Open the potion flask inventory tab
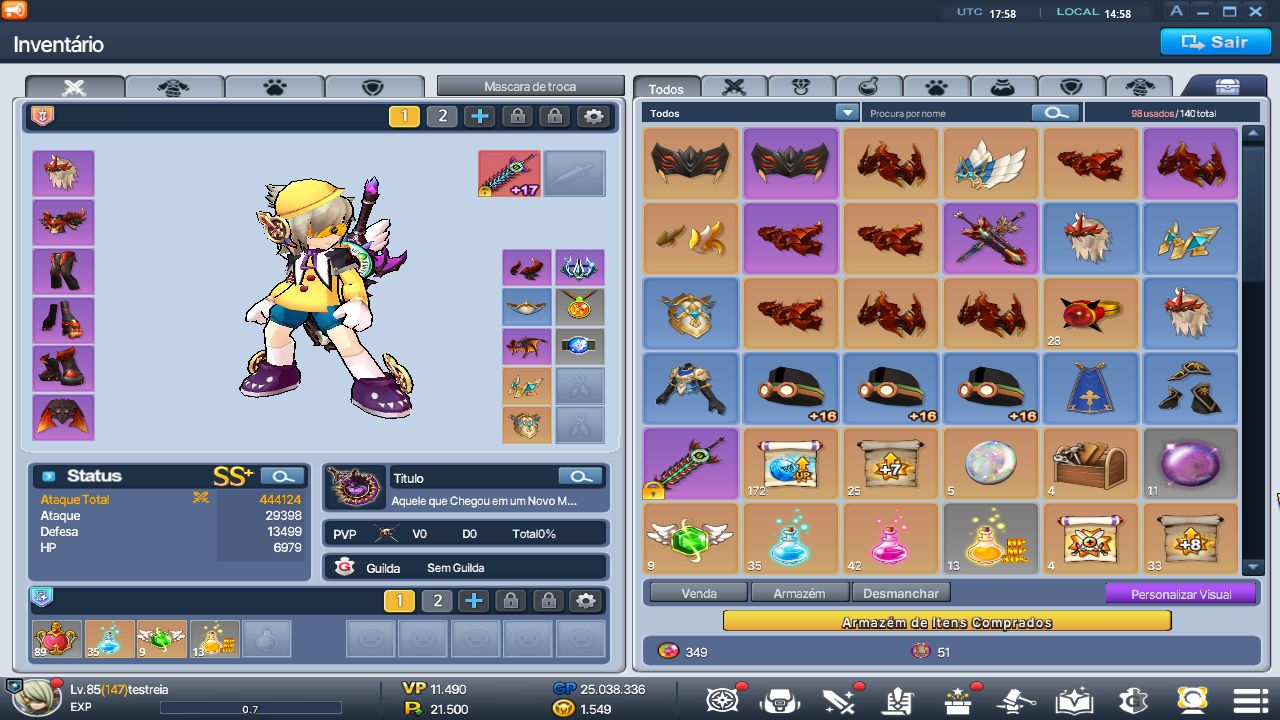Screen dimensions: 1280x720 coord(868,87)
